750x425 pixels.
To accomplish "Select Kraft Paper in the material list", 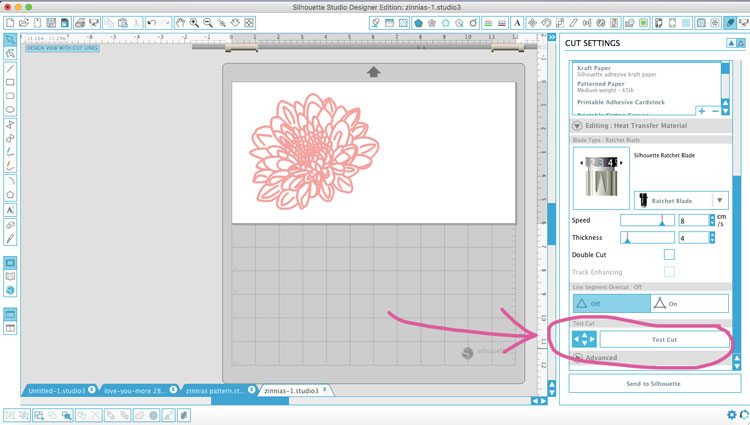I will pos(617,71).
